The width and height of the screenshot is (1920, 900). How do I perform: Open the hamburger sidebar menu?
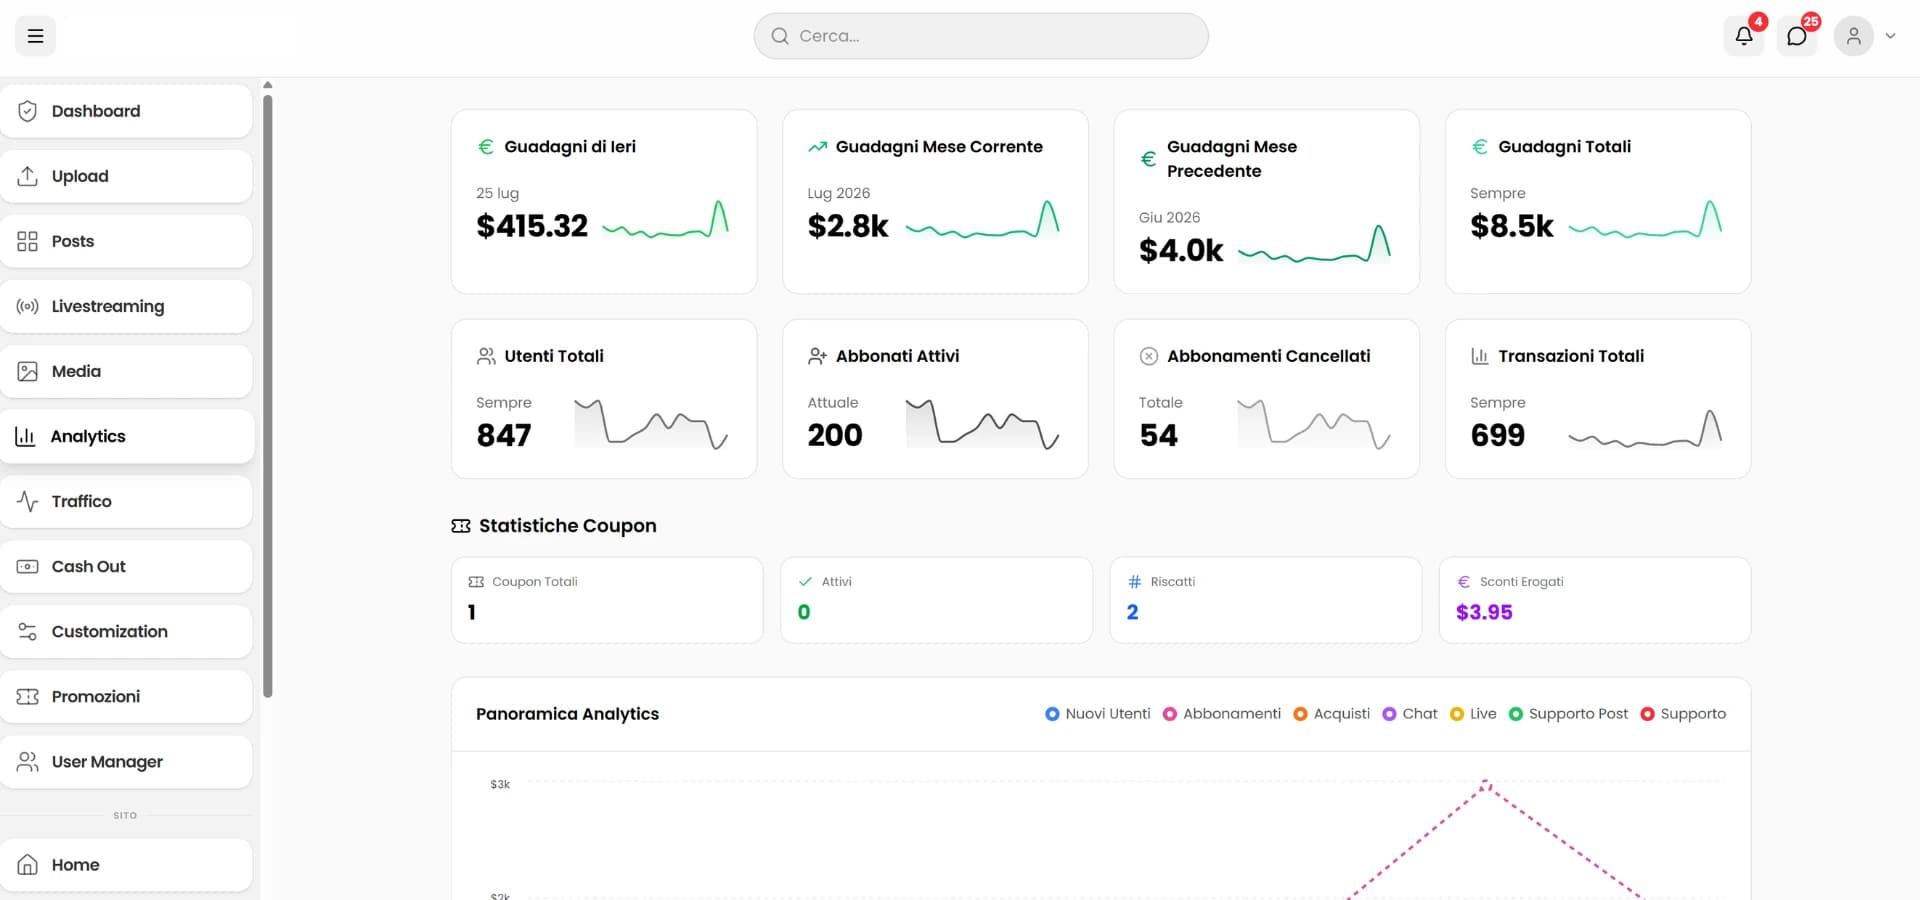[x=35, y=36]
